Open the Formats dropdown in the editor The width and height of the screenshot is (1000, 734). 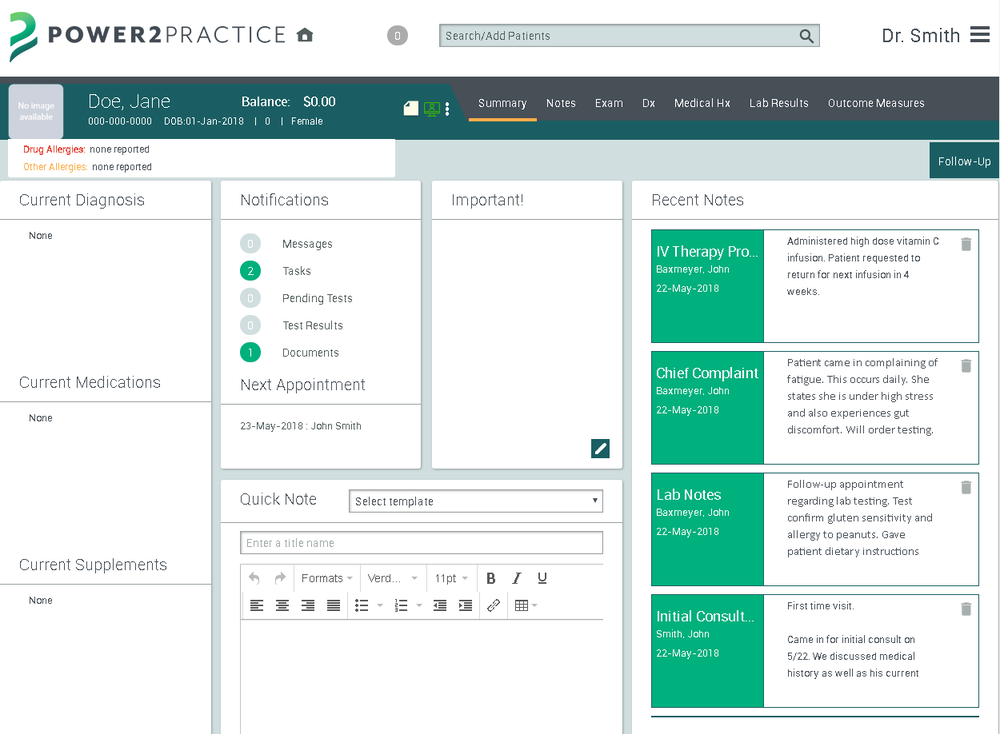click(326, 578)
